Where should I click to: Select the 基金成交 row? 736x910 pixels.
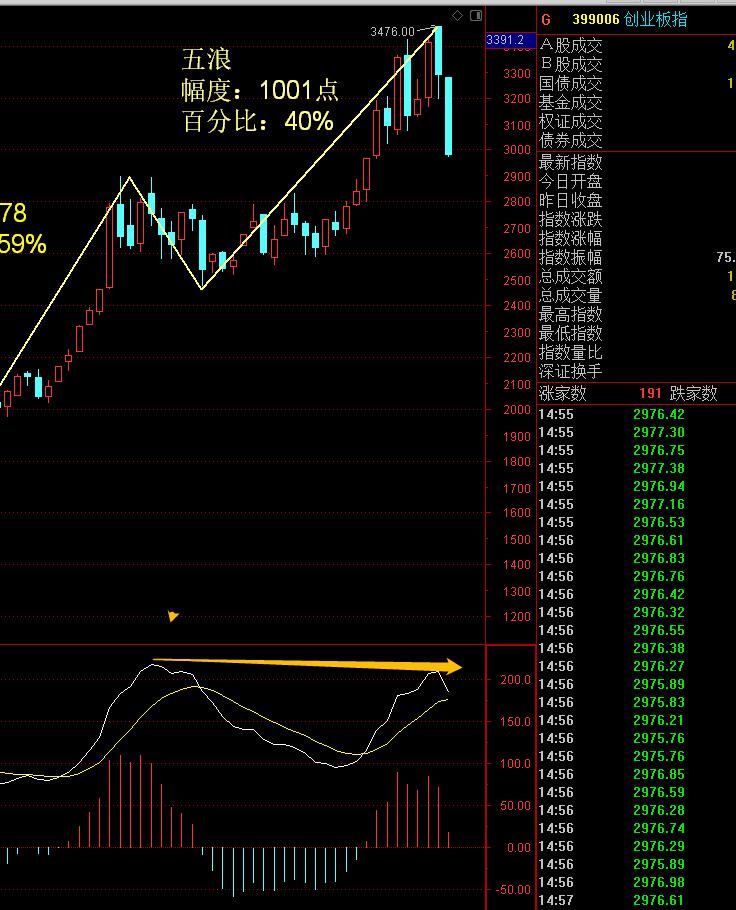click(637, 103)
